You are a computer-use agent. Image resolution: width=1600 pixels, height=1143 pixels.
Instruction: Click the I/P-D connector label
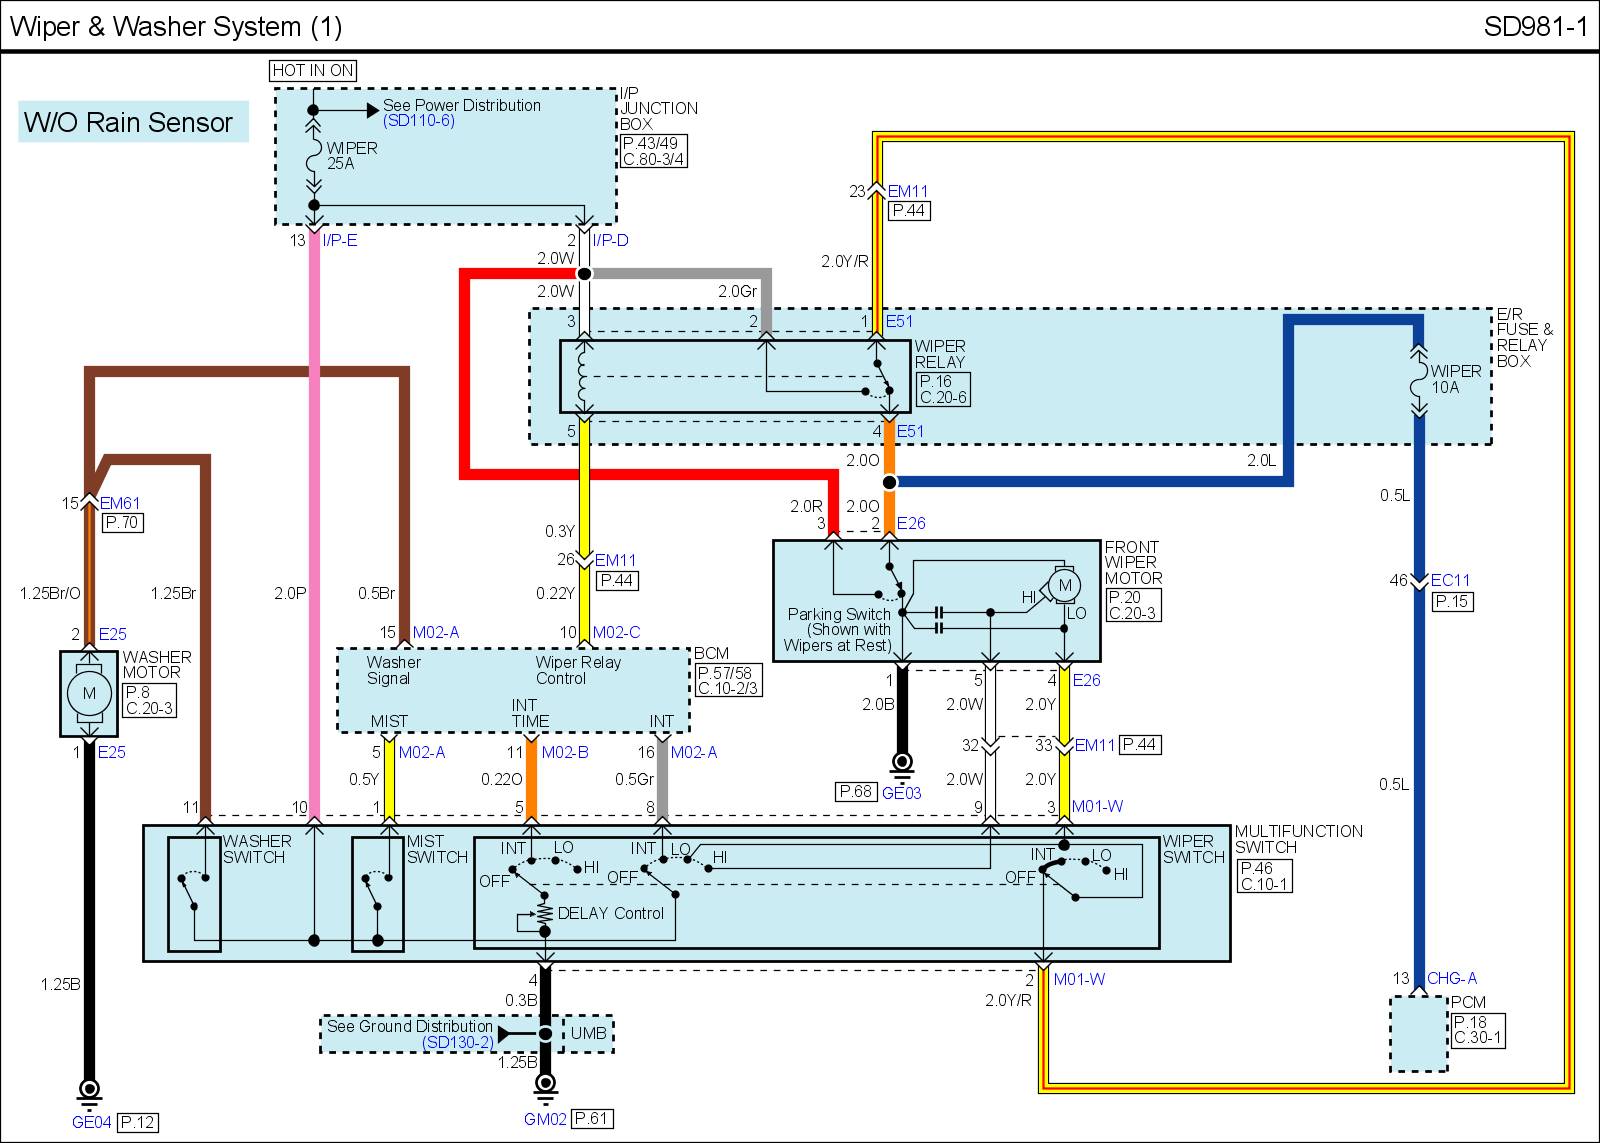point(610,241)
